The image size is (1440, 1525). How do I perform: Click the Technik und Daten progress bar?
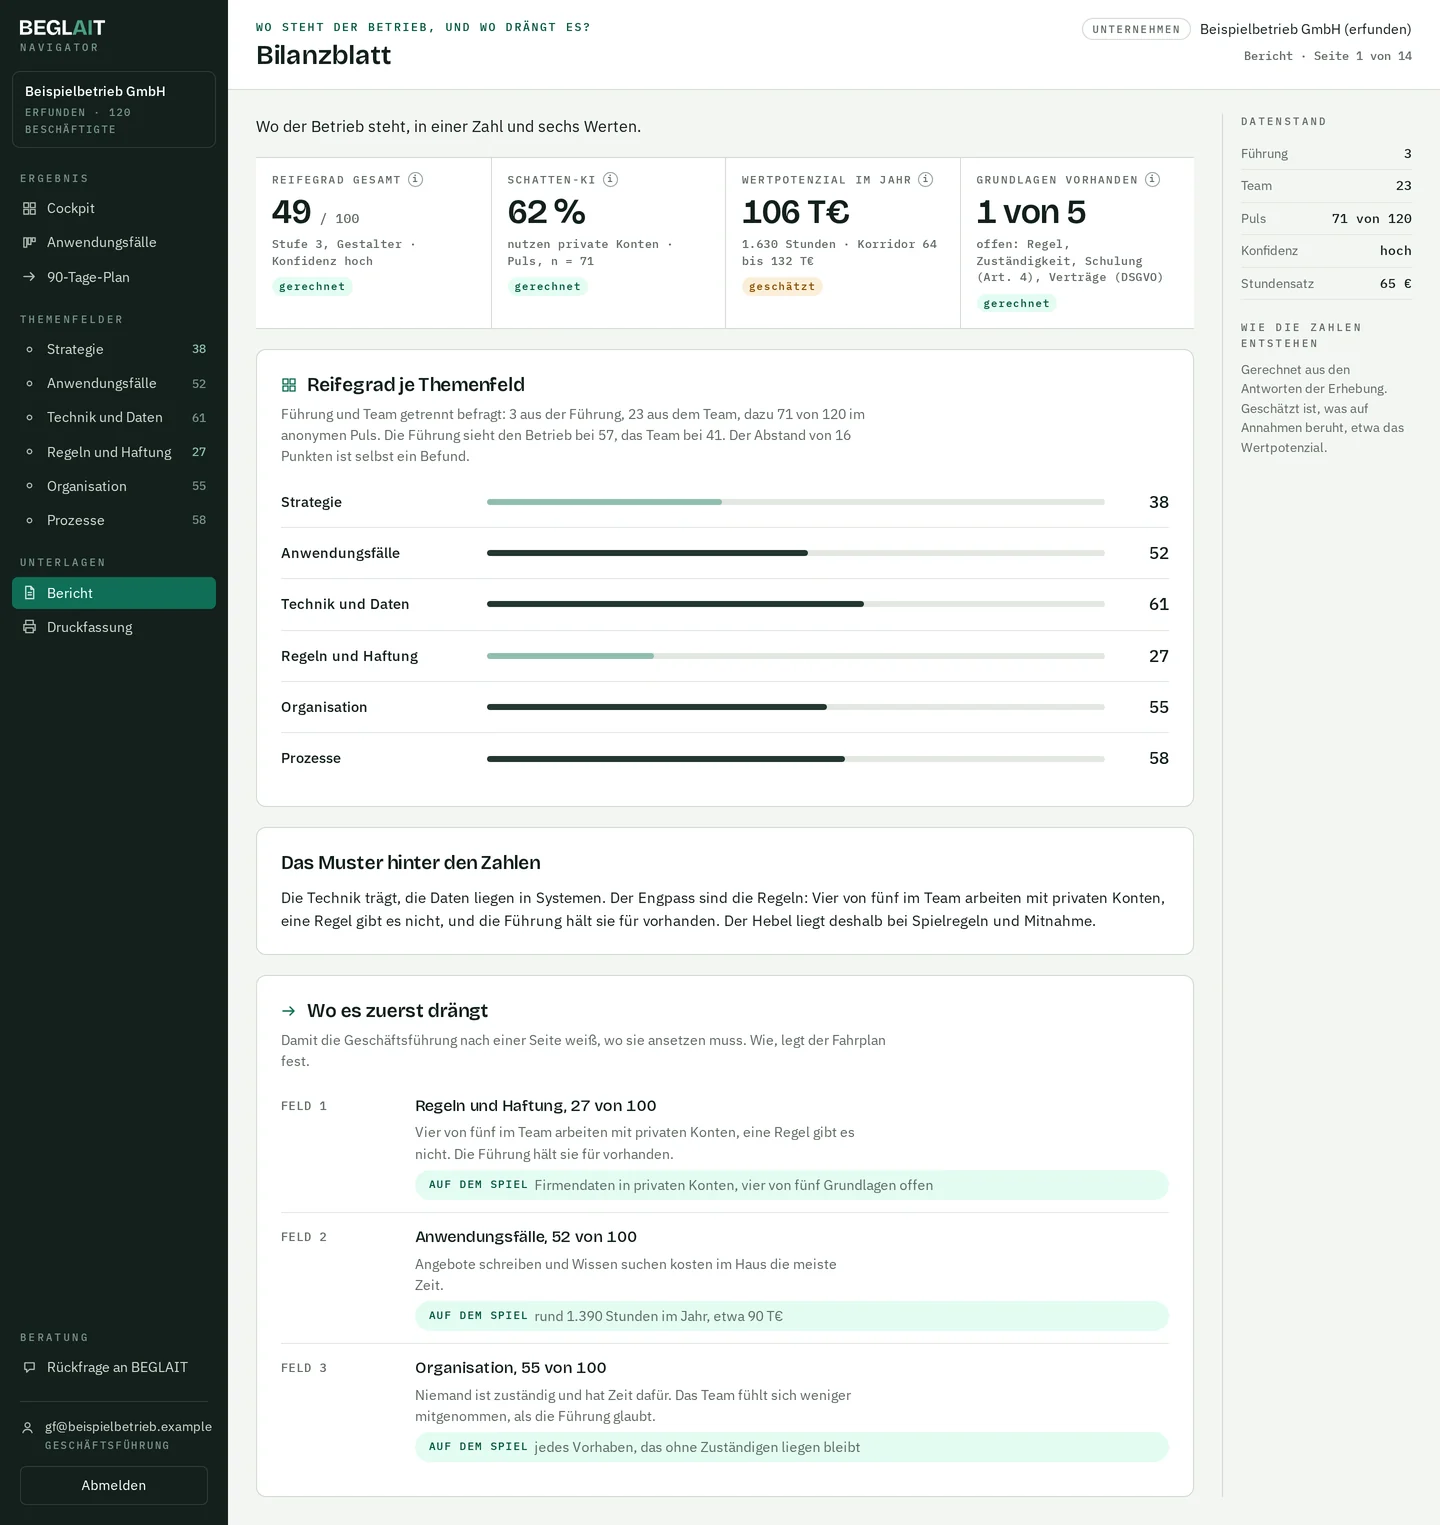click(x=796, y=604)
